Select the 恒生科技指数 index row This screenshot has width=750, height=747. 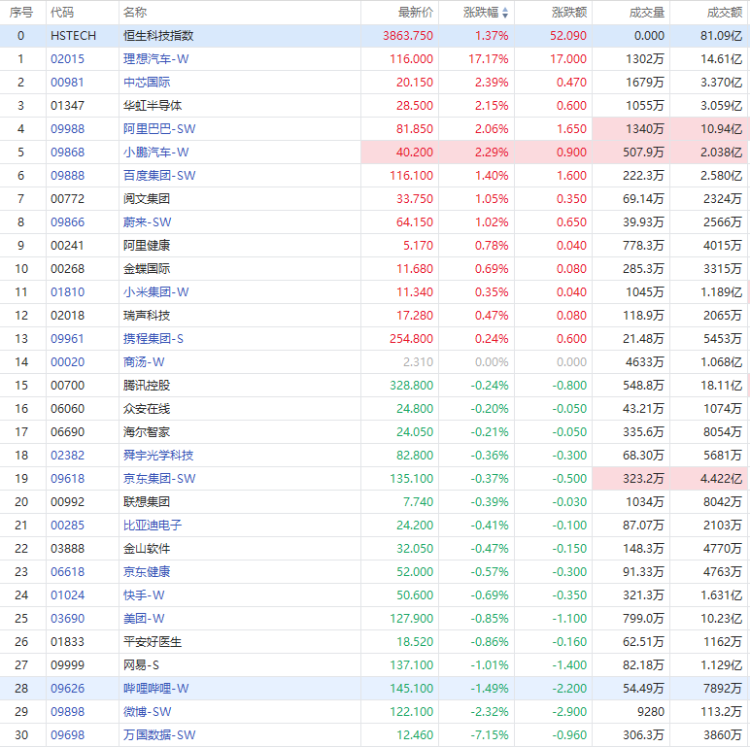[375, 36]
